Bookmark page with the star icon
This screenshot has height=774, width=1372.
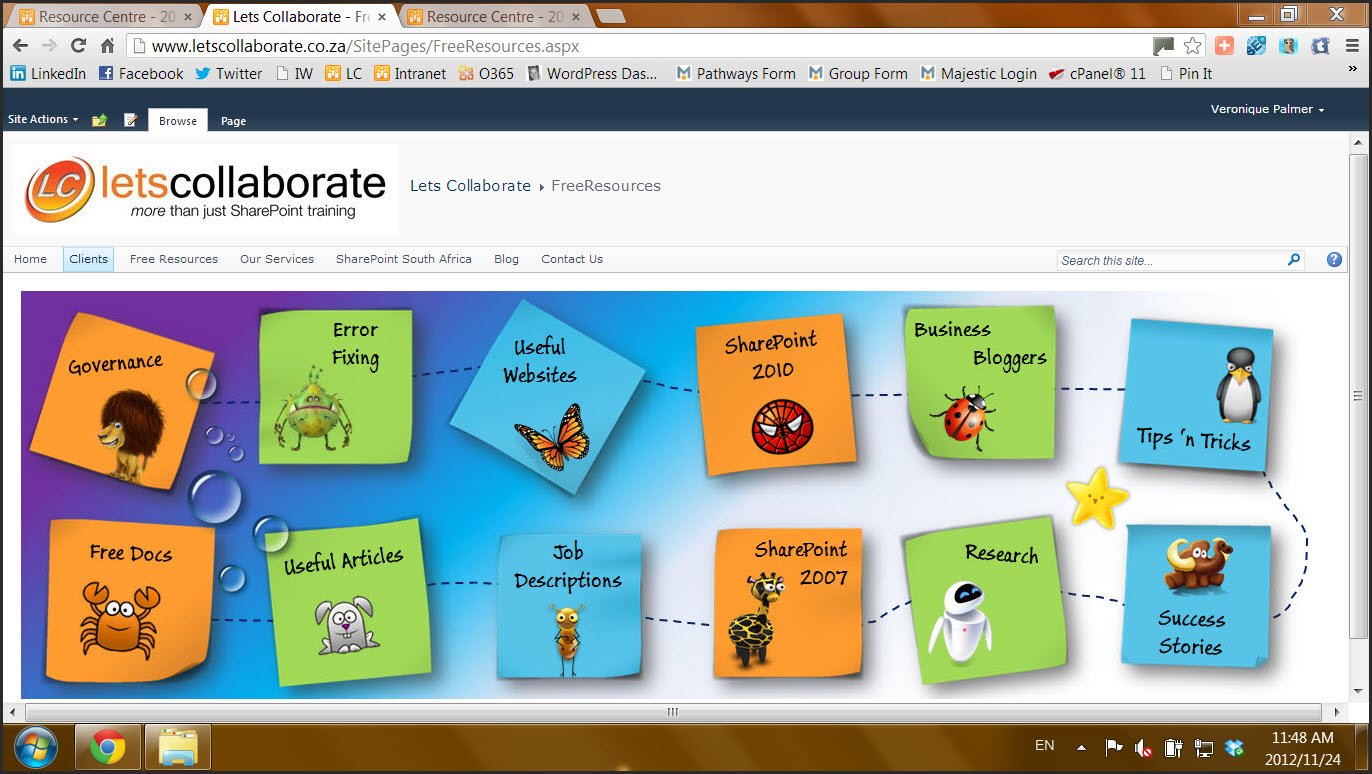click(1192, 46)
